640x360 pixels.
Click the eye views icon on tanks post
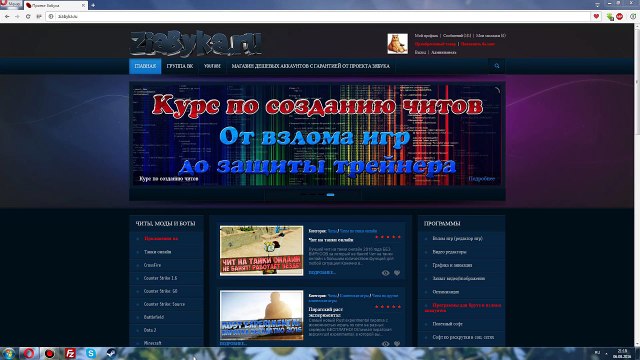385,273
